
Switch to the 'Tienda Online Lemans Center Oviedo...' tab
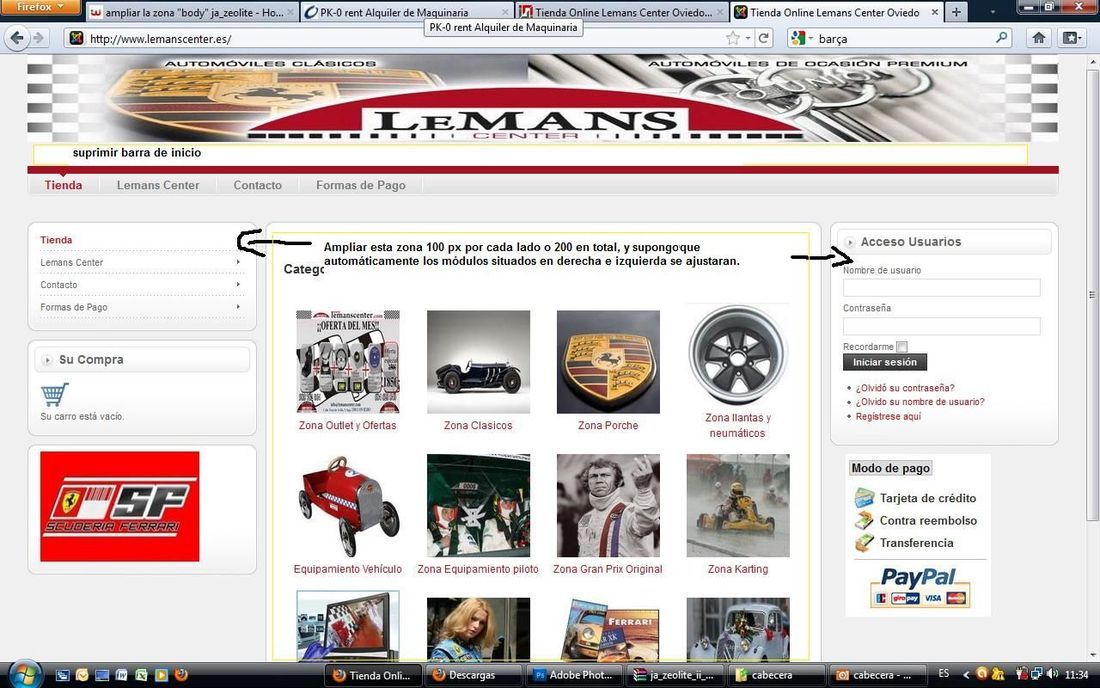pos(622,13)
